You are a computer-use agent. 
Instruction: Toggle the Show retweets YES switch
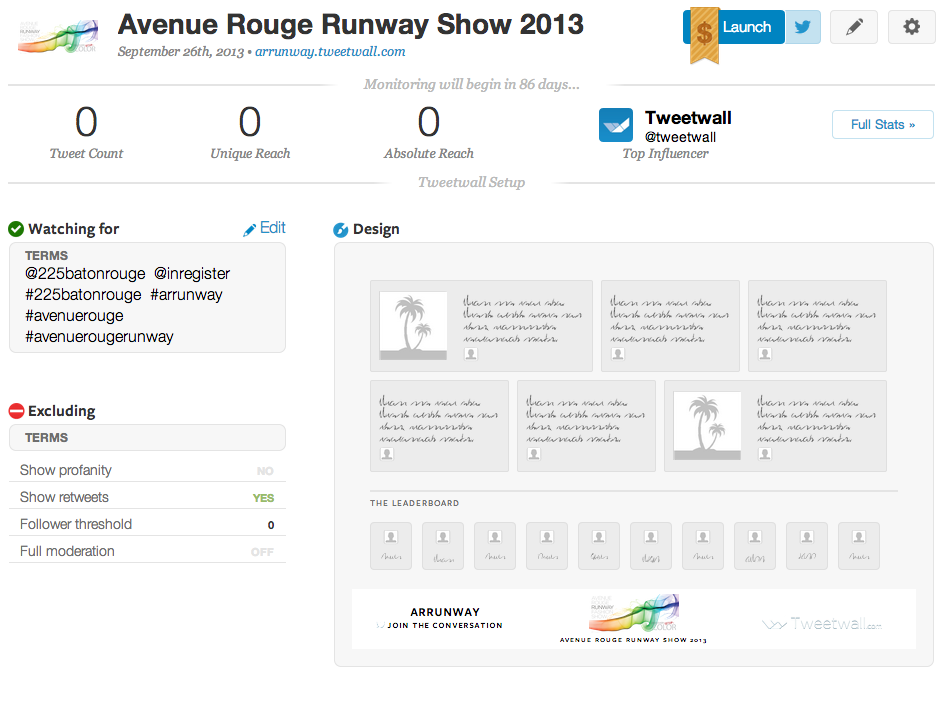(x=263, y=498)
